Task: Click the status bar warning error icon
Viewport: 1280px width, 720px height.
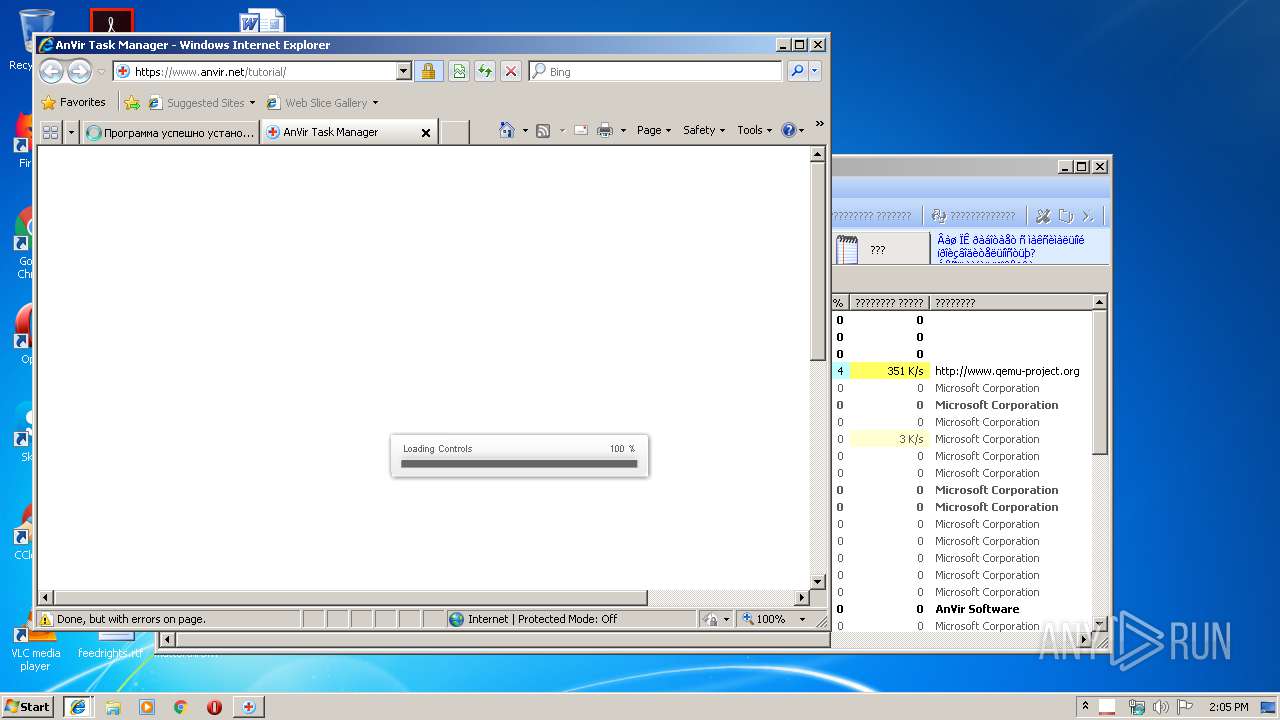Action: click(x=45, y=619)
